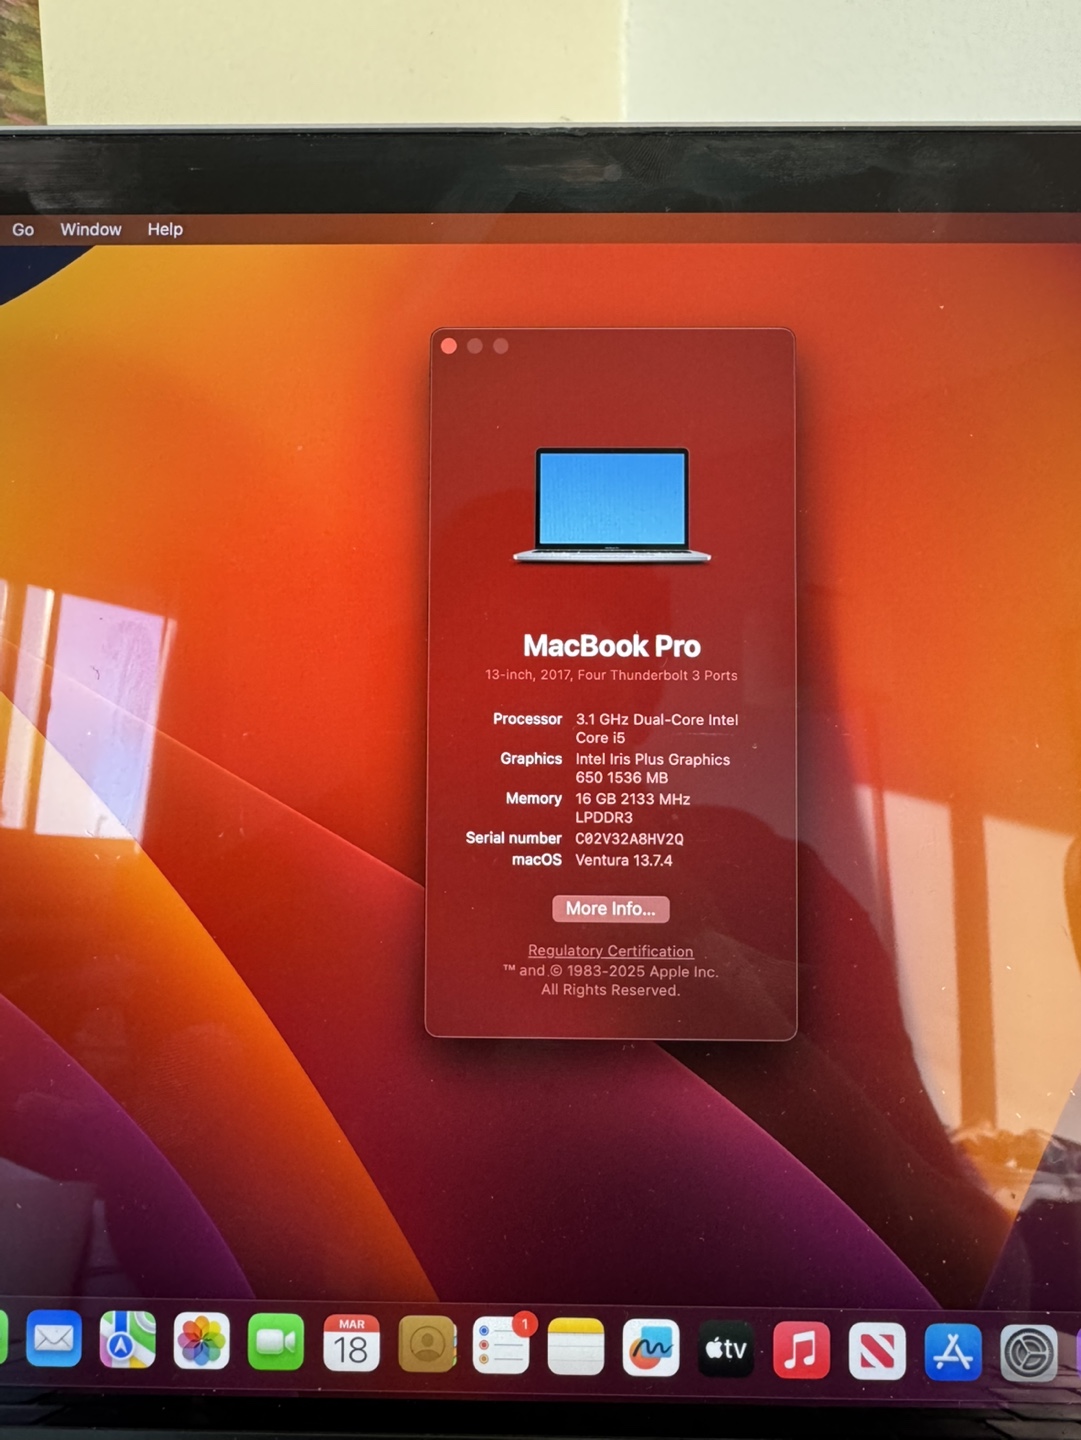Open the Help menu
Screen dimensions: 1081x1440
click(165, 229)
